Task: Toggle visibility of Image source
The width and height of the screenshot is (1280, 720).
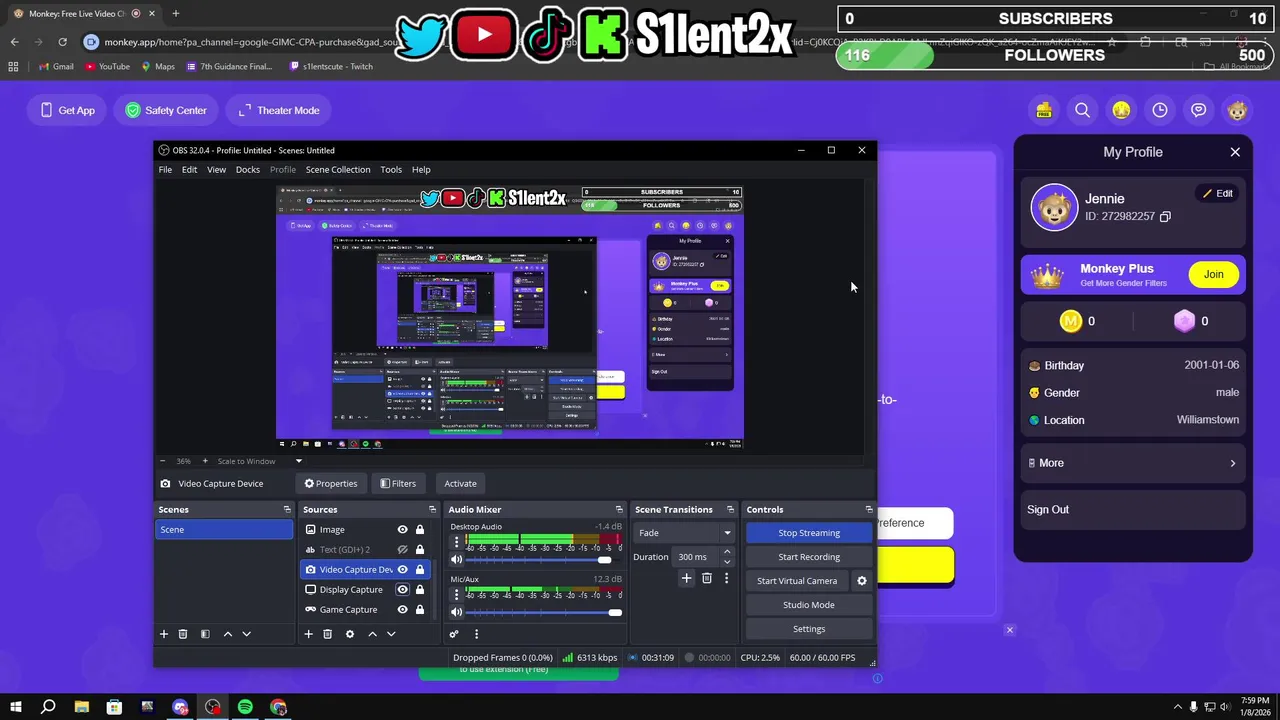Action: (402, 530)
